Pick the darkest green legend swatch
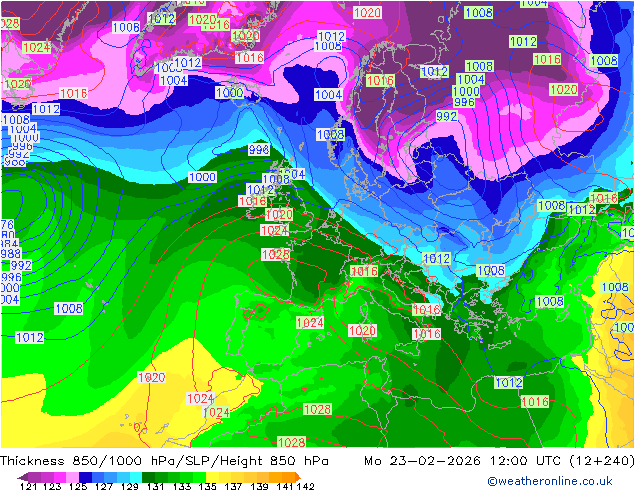The image size is (634, 490). pos(148,477)
